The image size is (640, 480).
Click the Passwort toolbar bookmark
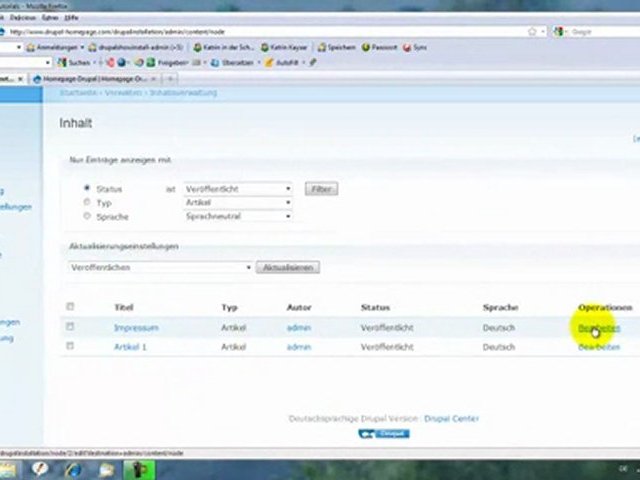382,47
